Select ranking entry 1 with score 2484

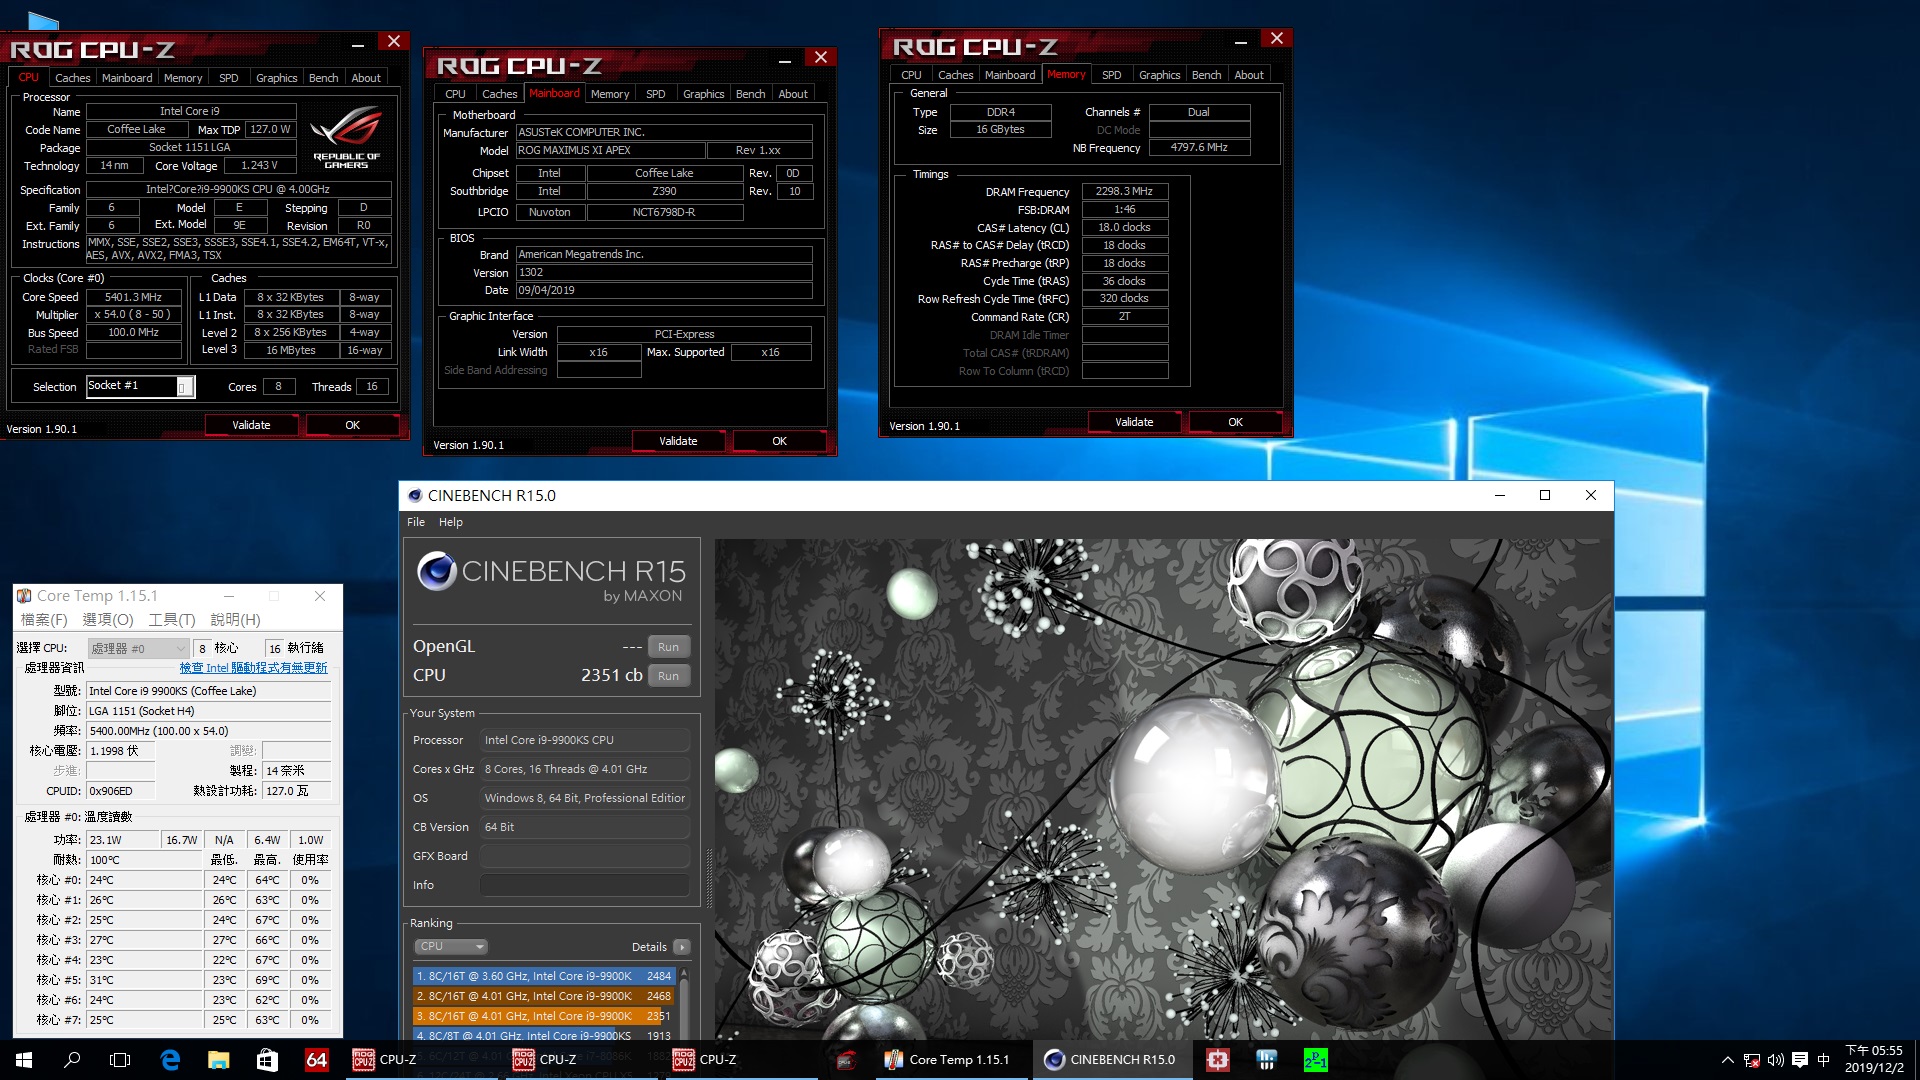pyautogui.click(x=543, y=976)
